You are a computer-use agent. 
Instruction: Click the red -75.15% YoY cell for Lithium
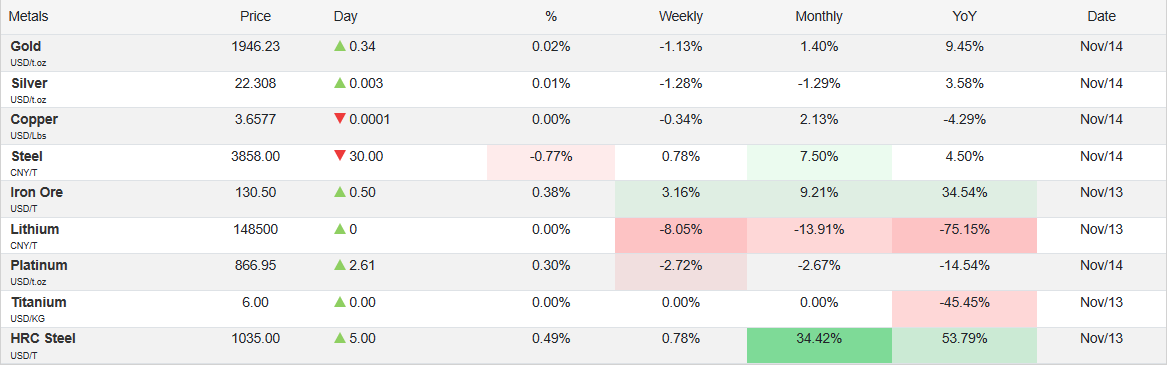coord(964,229)
